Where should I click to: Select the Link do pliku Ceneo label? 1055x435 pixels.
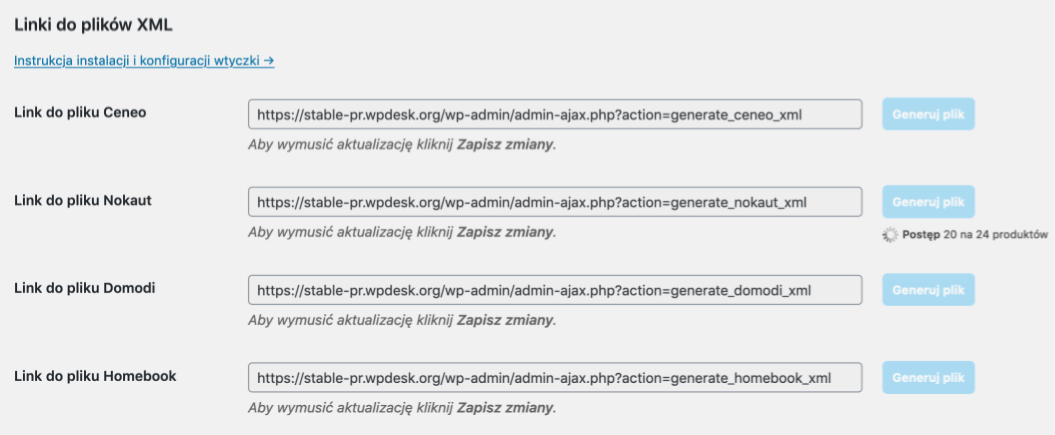coord(80,112)
